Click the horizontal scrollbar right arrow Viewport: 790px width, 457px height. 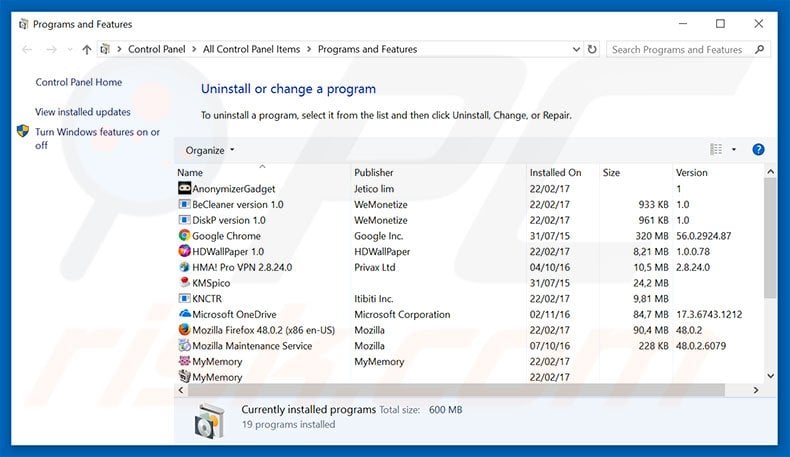tap(756, 390)
